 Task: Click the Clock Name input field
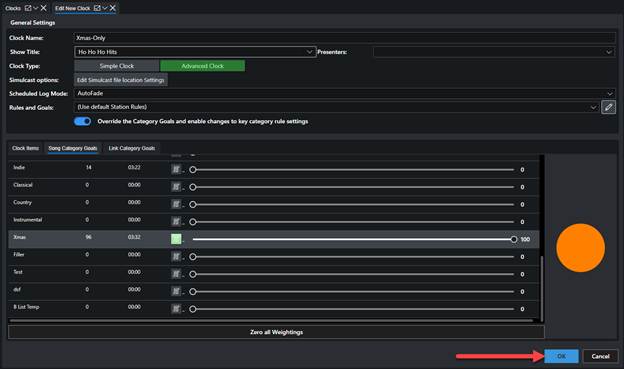[x=345, y=38]
